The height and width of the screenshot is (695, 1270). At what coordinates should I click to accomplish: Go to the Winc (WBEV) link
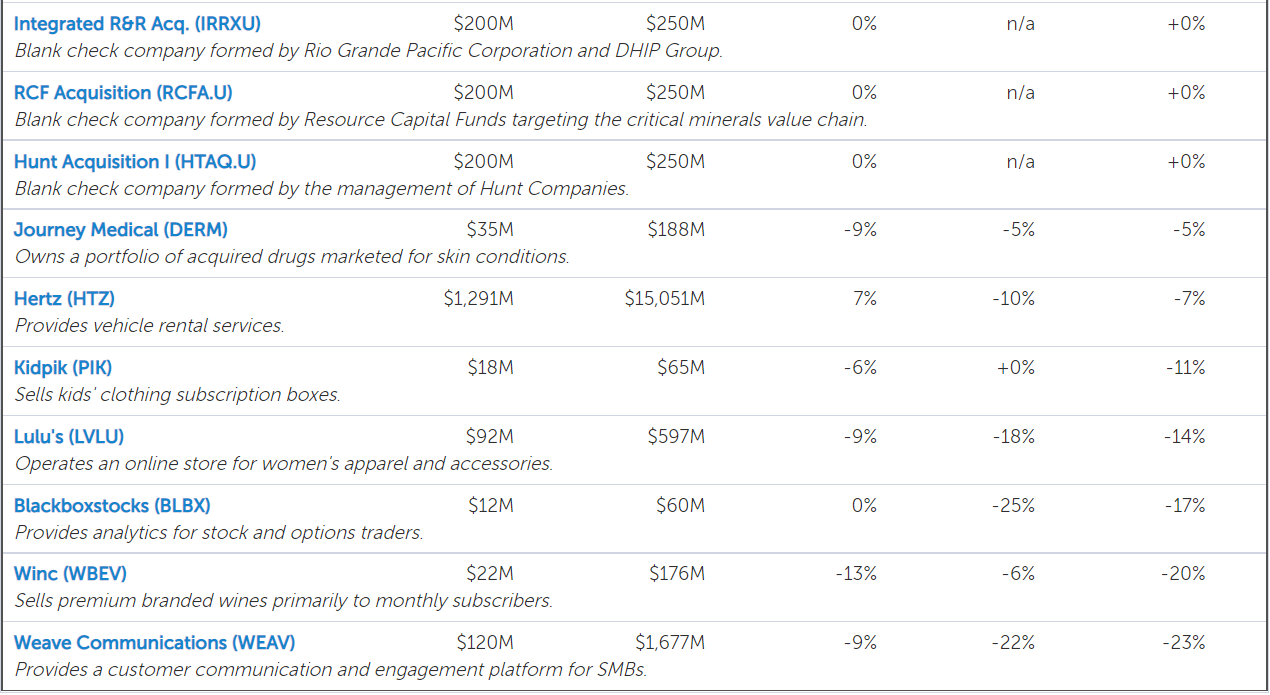click(x=70, y=574)
